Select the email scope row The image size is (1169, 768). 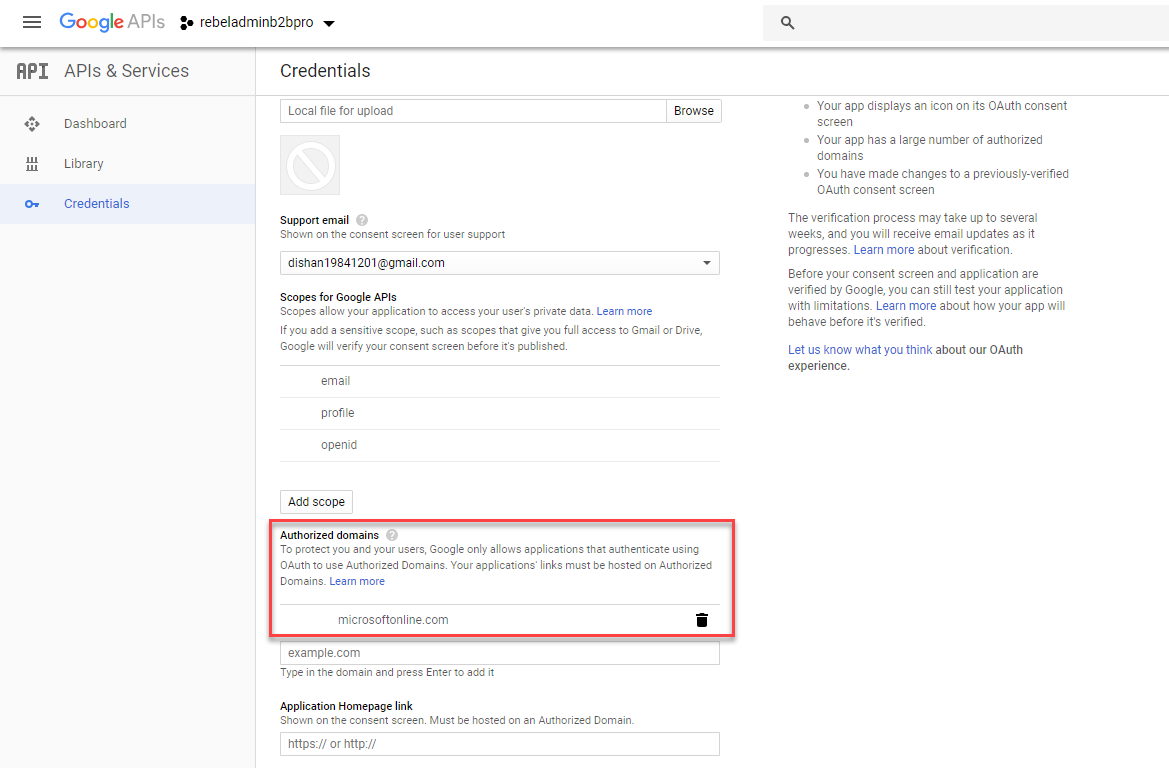click(500, 381)
